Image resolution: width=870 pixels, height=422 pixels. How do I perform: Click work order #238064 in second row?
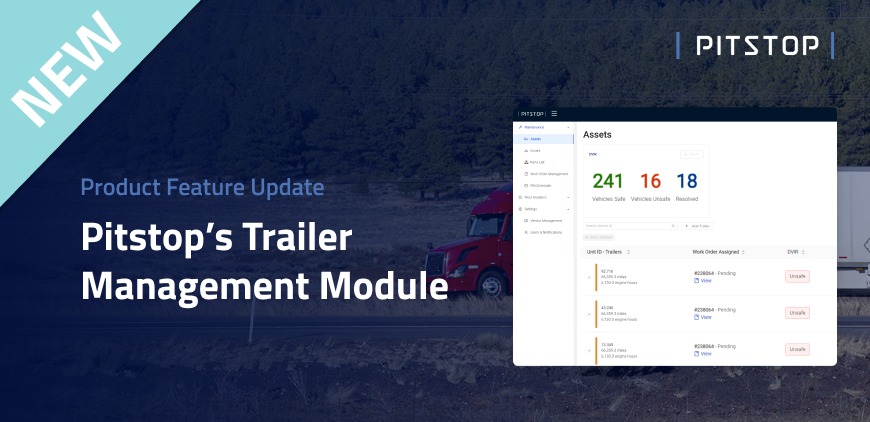pyautogui.click(x=705, y=310)
